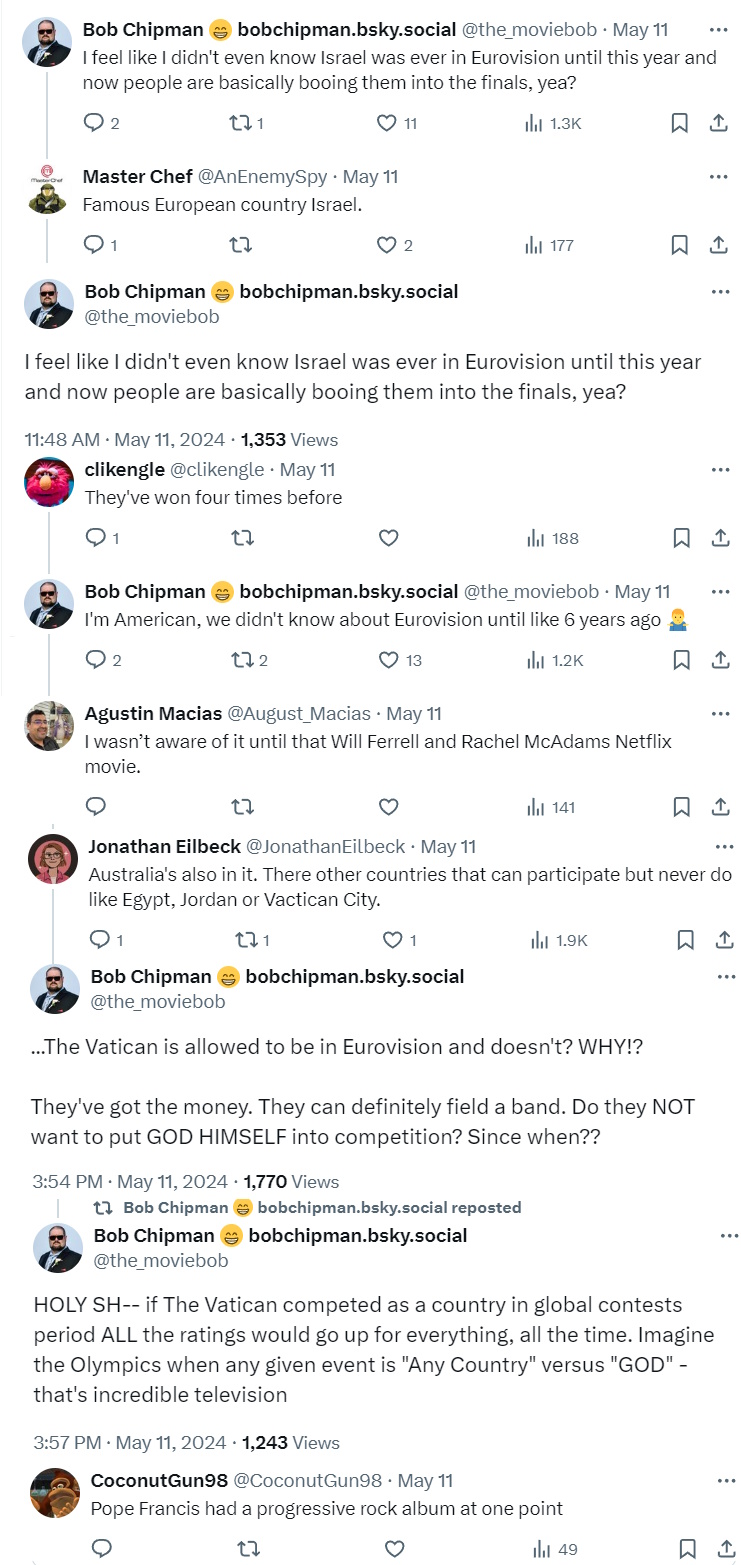Reply to Master Chef's tweet
741x1565 pixels.
point(93,245)
